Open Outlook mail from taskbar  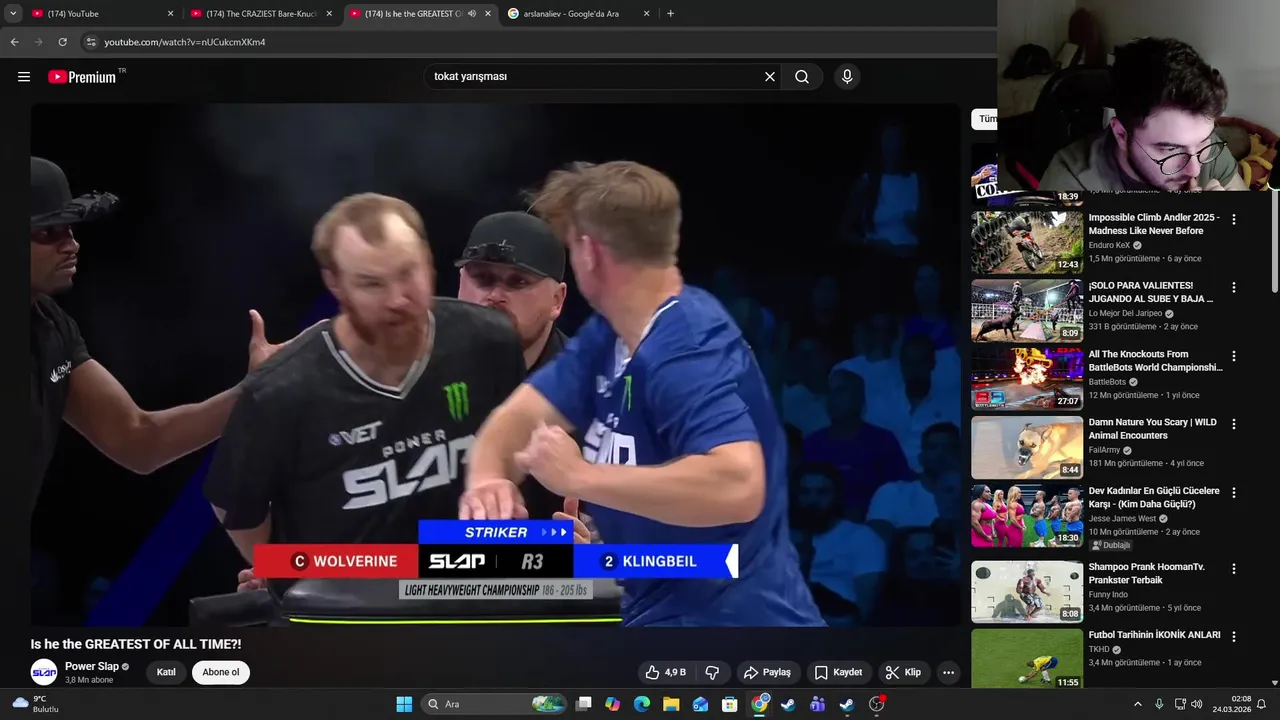point(700,704)
